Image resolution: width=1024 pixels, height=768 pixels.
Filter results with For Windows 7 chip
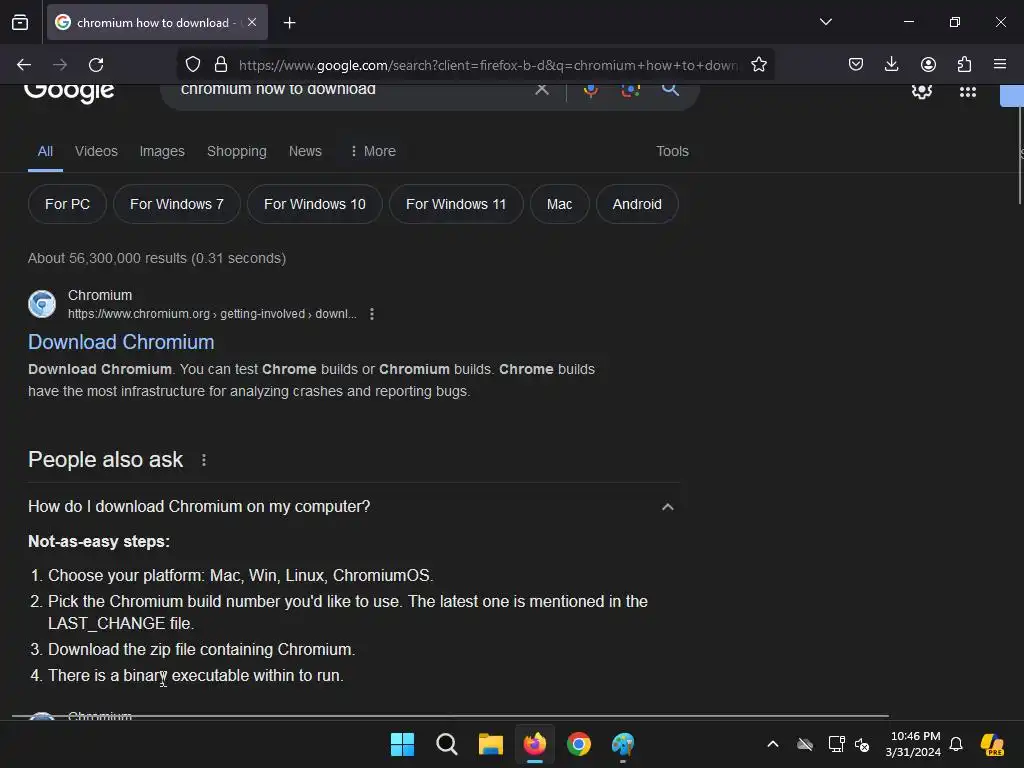point(177,204)
